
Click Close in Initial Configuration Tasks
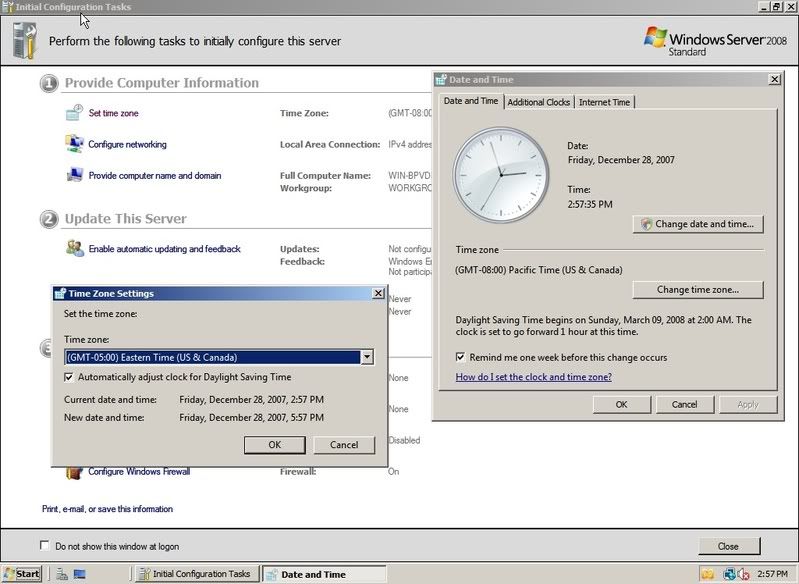[x=729, y=546]
